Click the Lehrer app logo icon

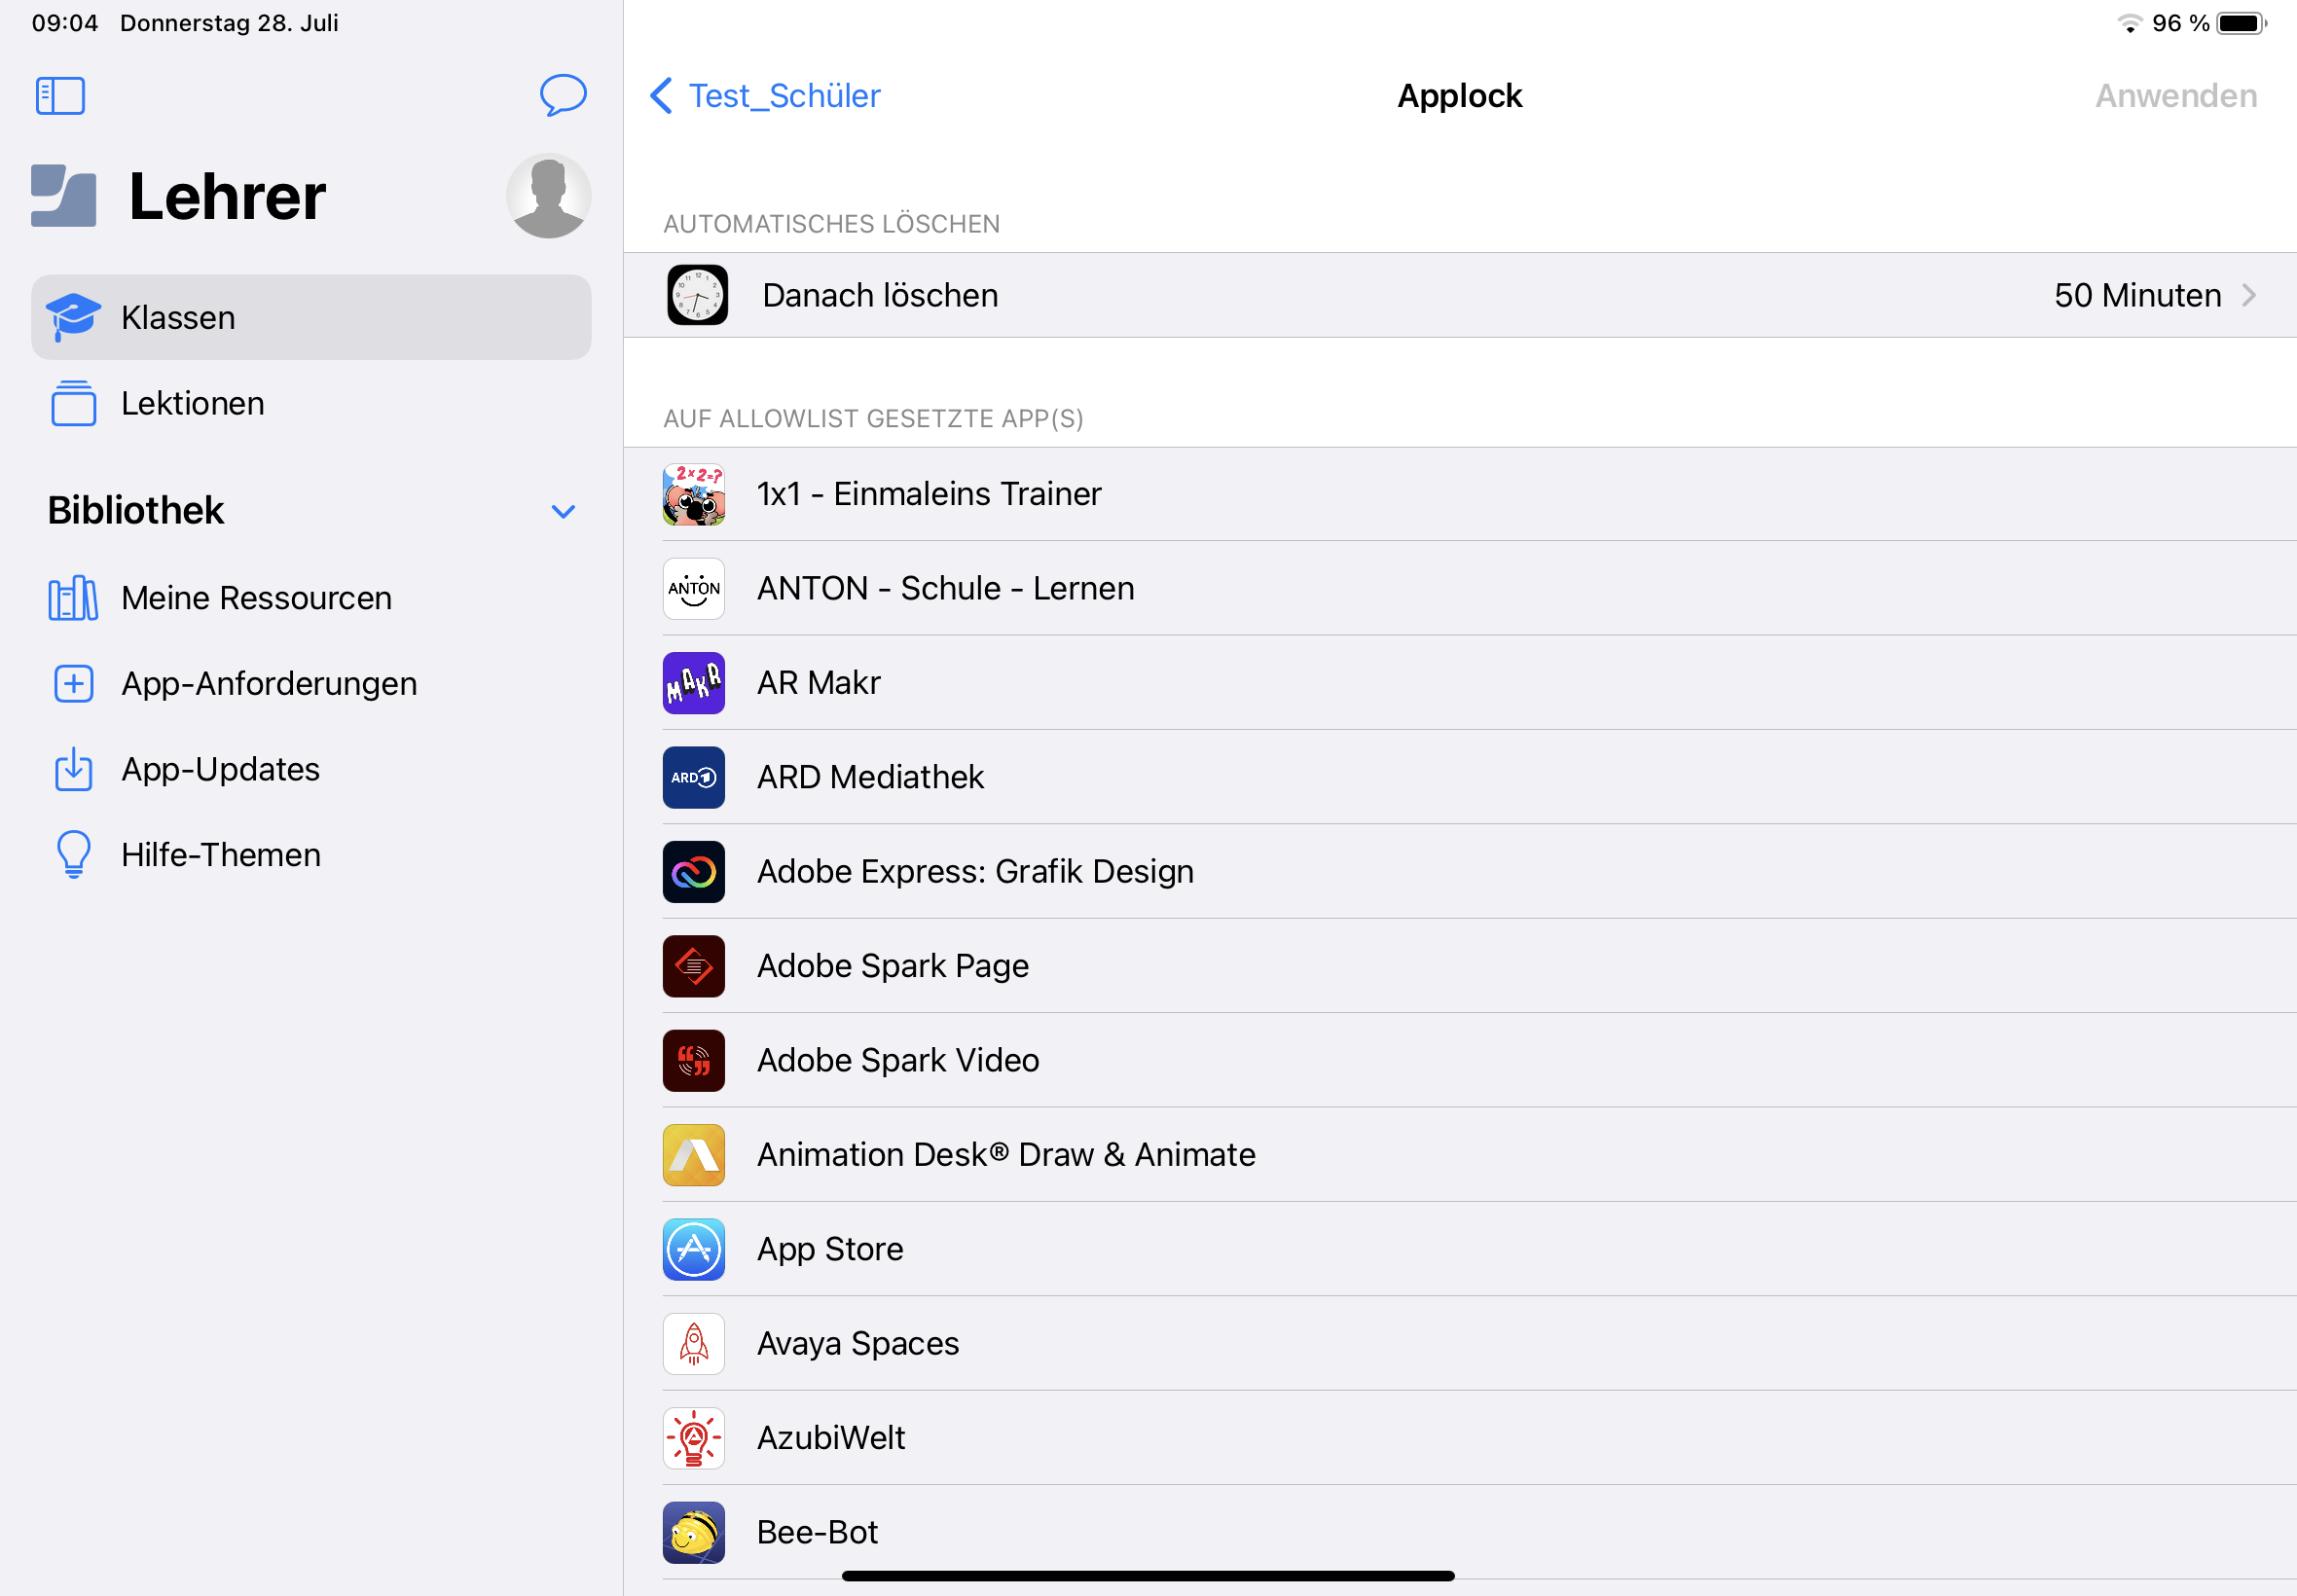click(x=64, y=196)
